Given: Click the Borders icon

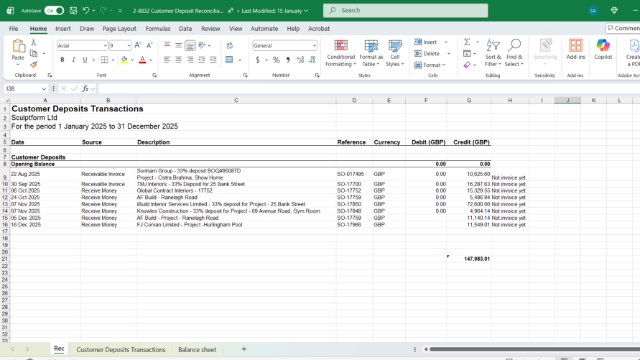Looking at the screenshot, I should [104, 60].
